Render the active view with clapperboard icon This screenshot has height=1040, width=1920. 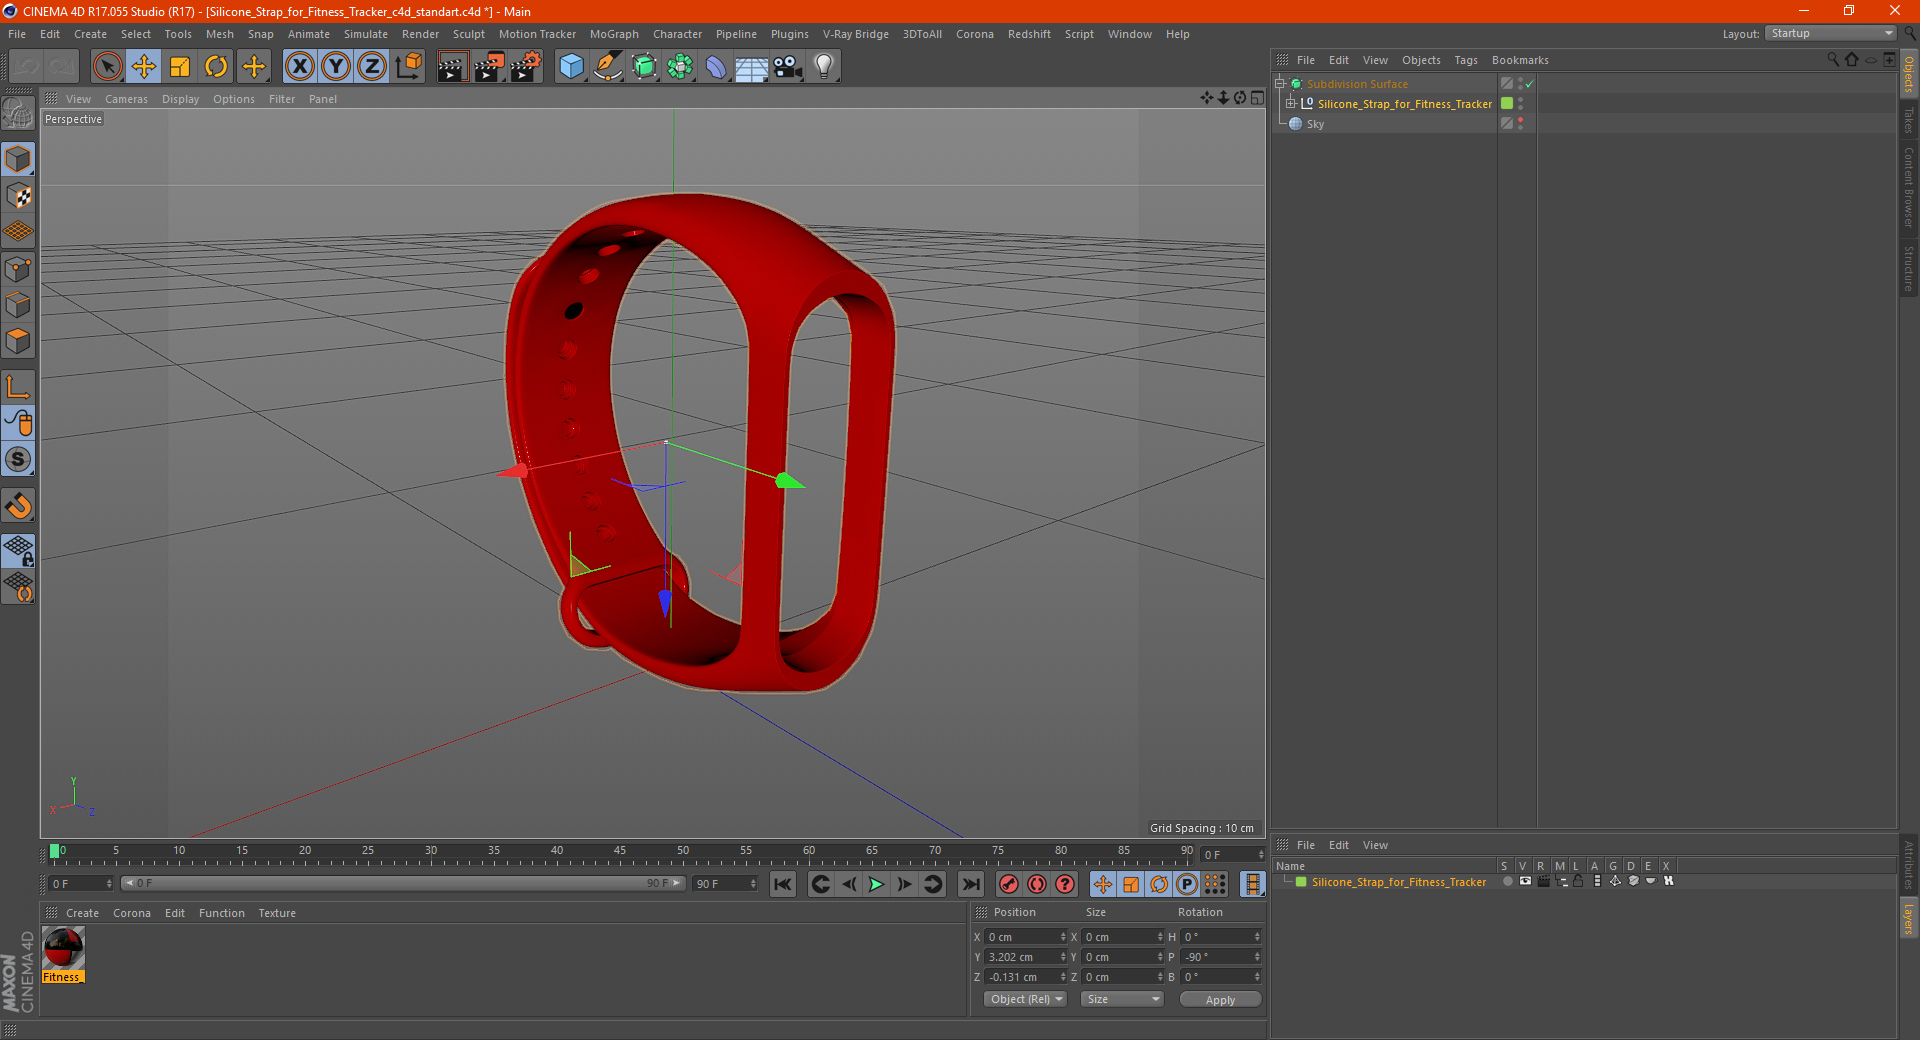pos(452,67)
